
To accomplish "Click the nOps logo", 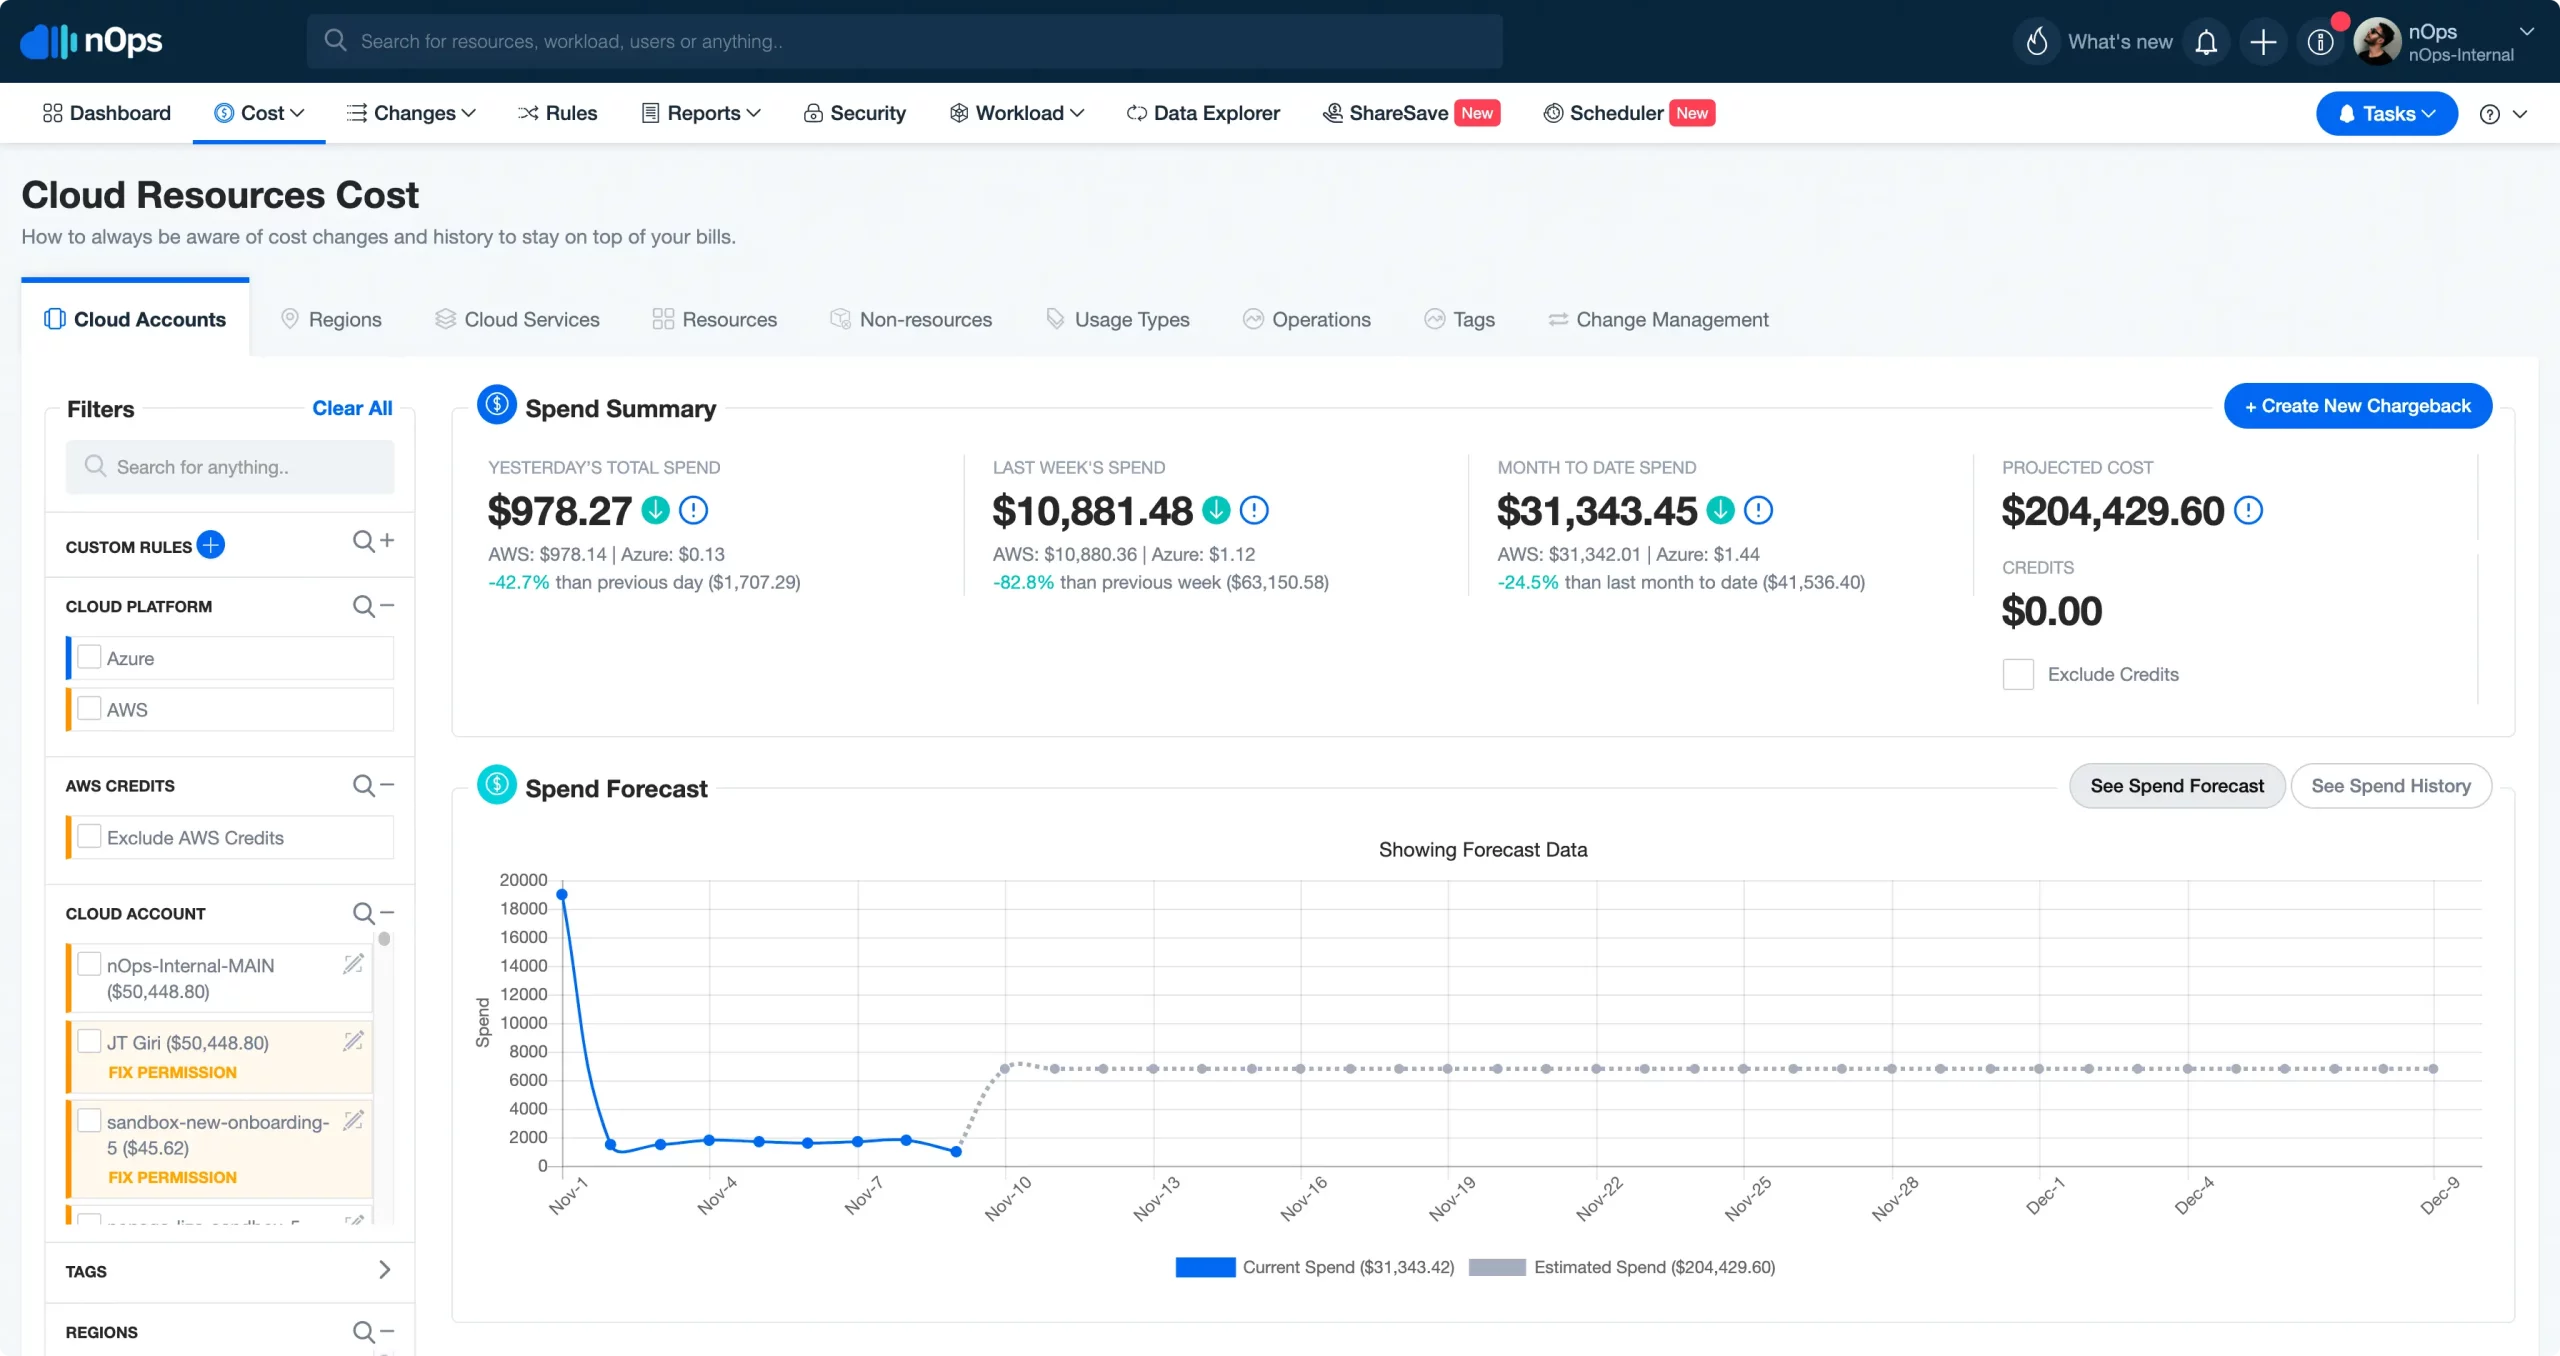I will tap(91, 41).
